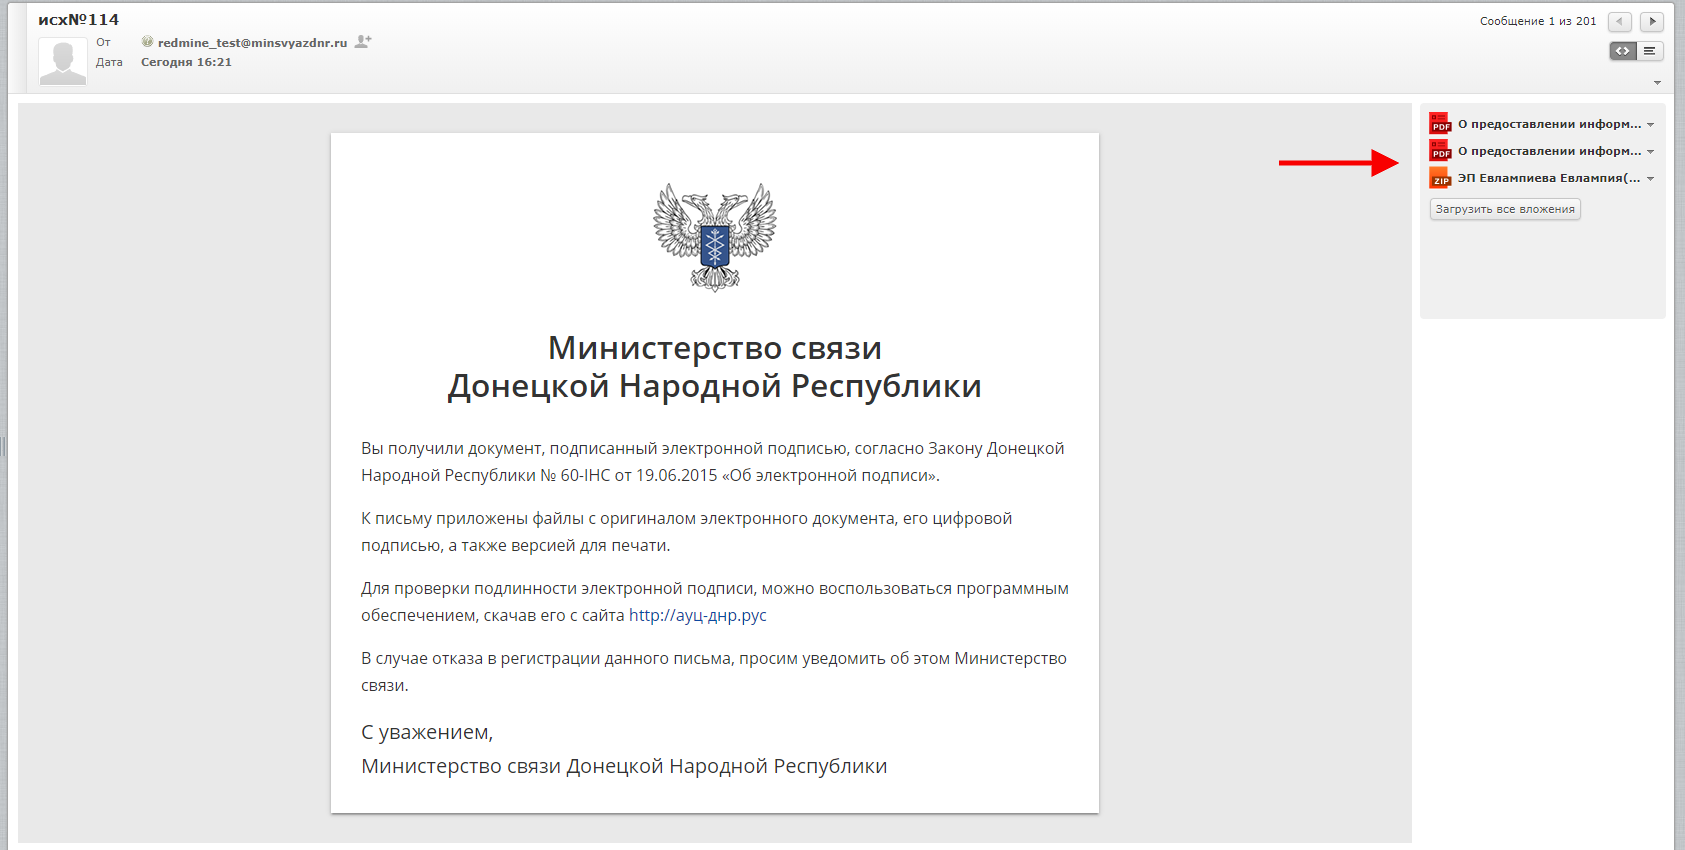Click the closing "С уважением," text
Viewport: 1685px width, 850px height.
[427, 732]
